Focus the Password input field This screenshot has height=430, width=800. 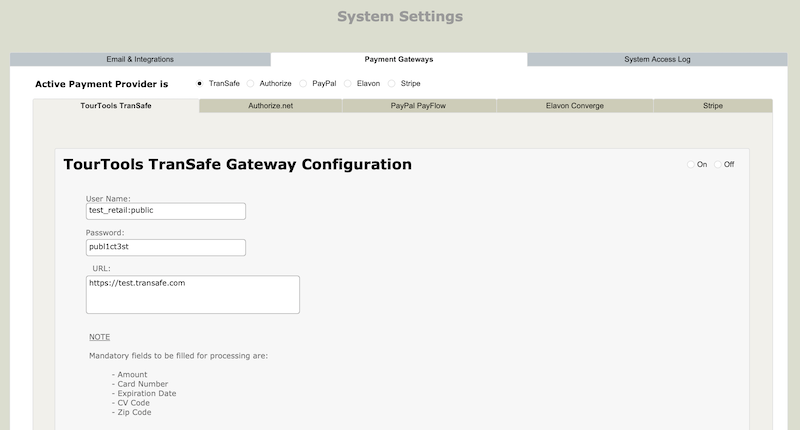[165, 247]
